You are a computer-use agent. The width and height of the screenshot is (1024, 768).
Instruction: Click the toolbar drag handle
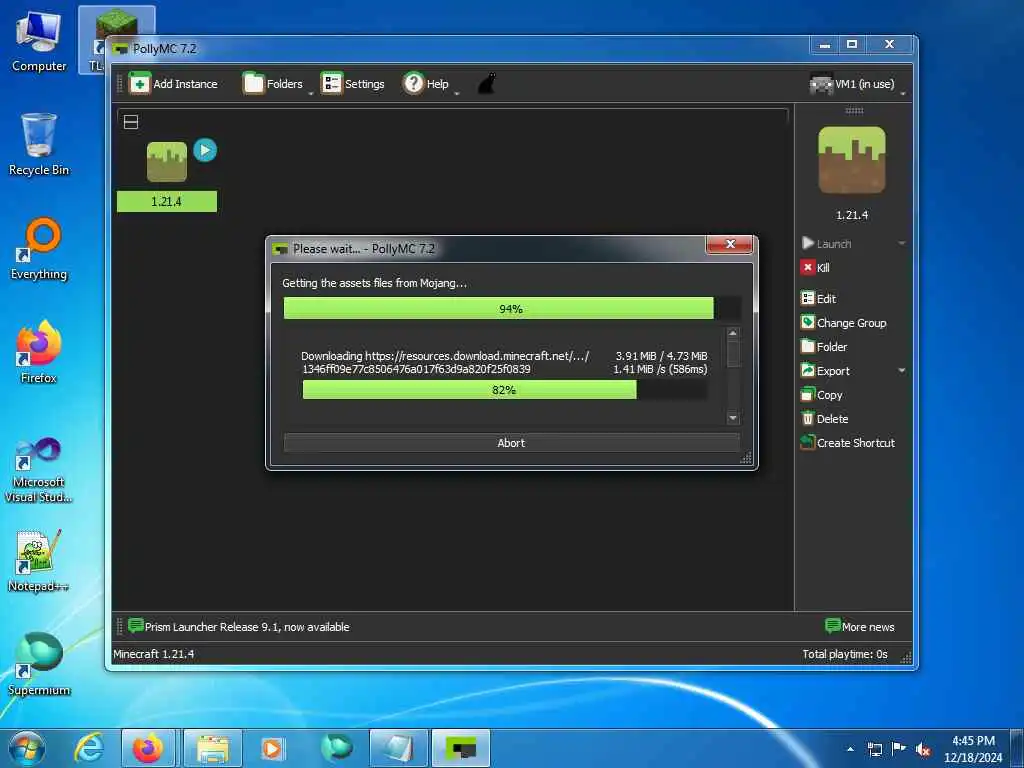[x=120, y=84]
